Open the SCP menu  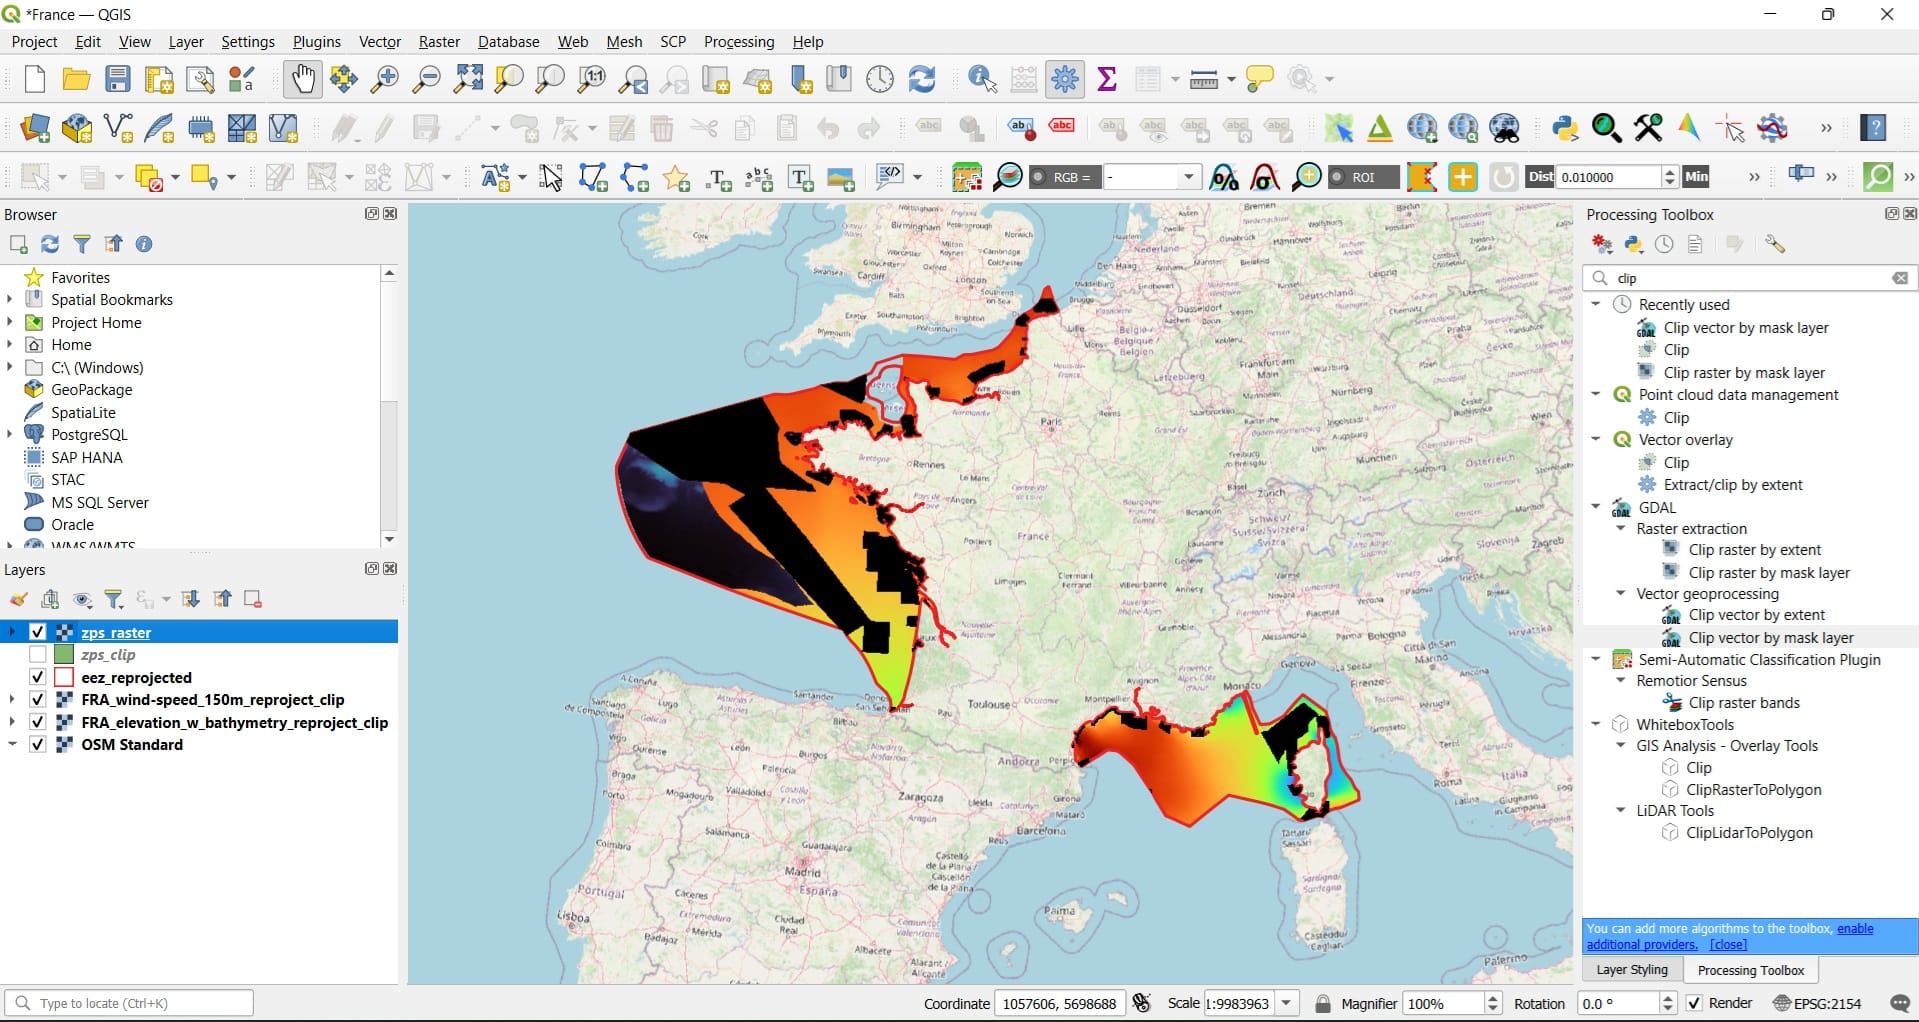click(x=673, y=41)
